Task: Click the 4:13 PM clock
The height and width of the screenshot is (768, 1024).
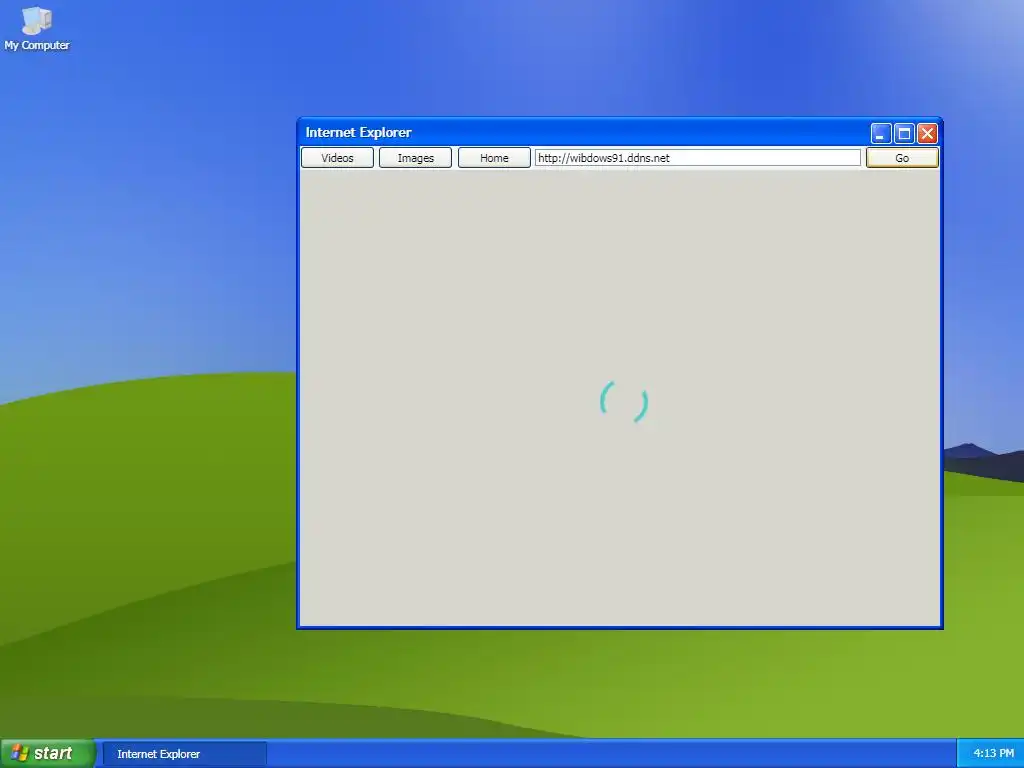Action: coord(993,754)
